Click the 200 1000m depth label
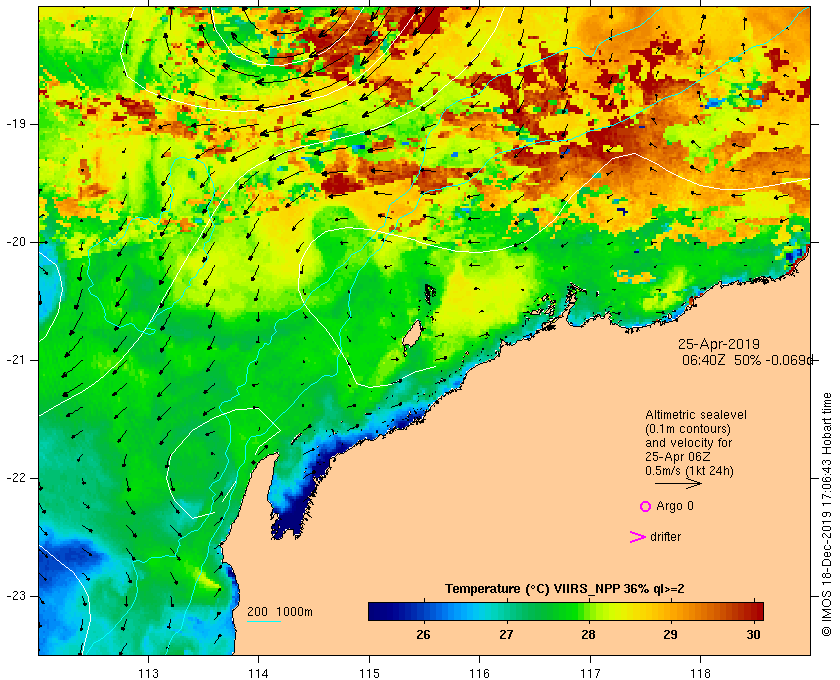Image resolution: width=840 pixels, height=680 pixels. [280, 612]
